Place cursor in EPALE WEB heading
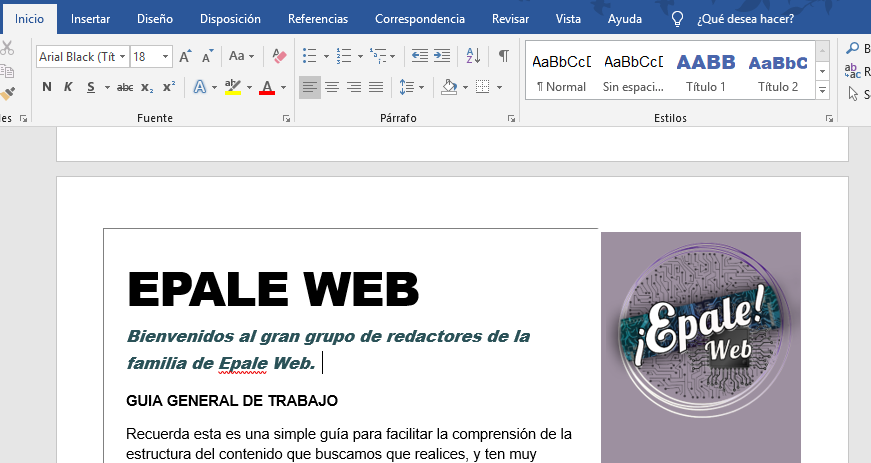 pyautogui.click(x=273, y=290)
